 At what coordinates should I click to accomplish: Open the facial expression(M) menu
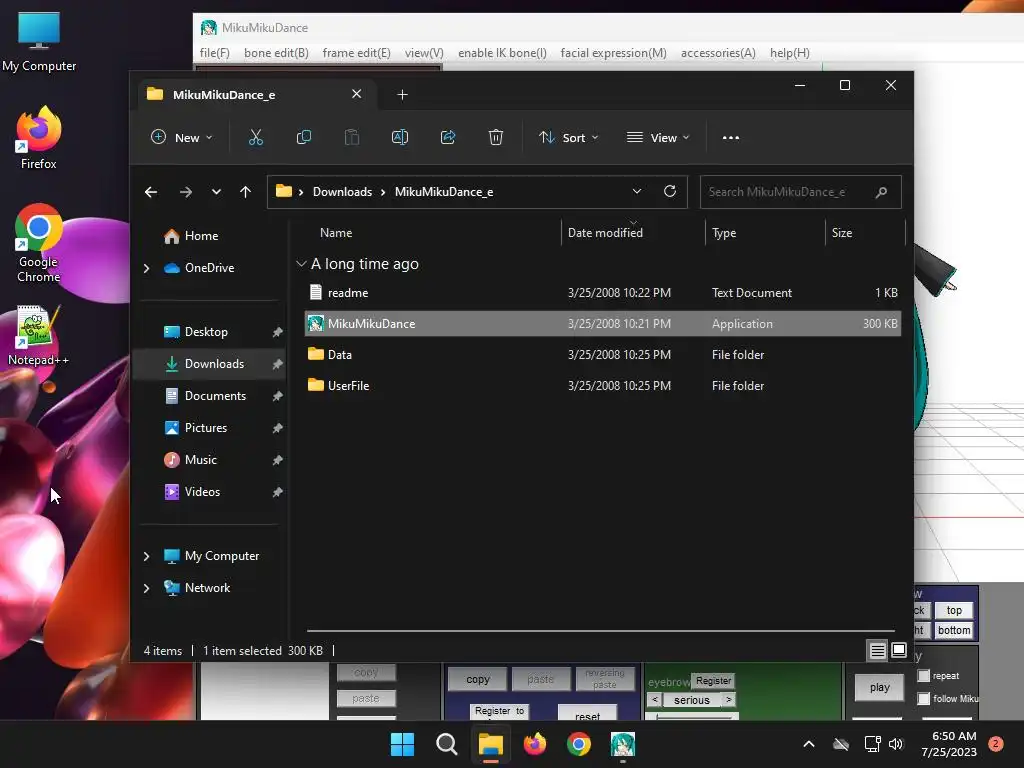coord(613,53)
